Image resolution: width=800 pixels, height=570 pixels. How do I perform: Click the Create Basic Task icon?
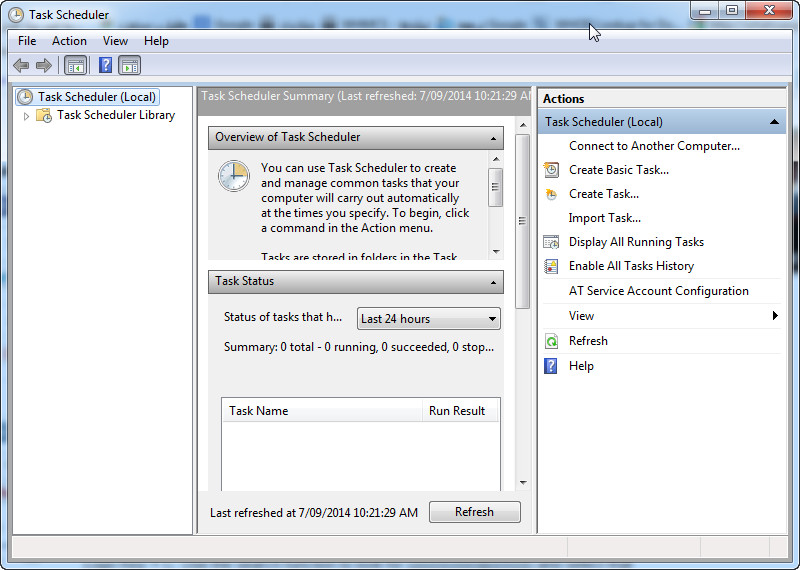pos(551,170)
